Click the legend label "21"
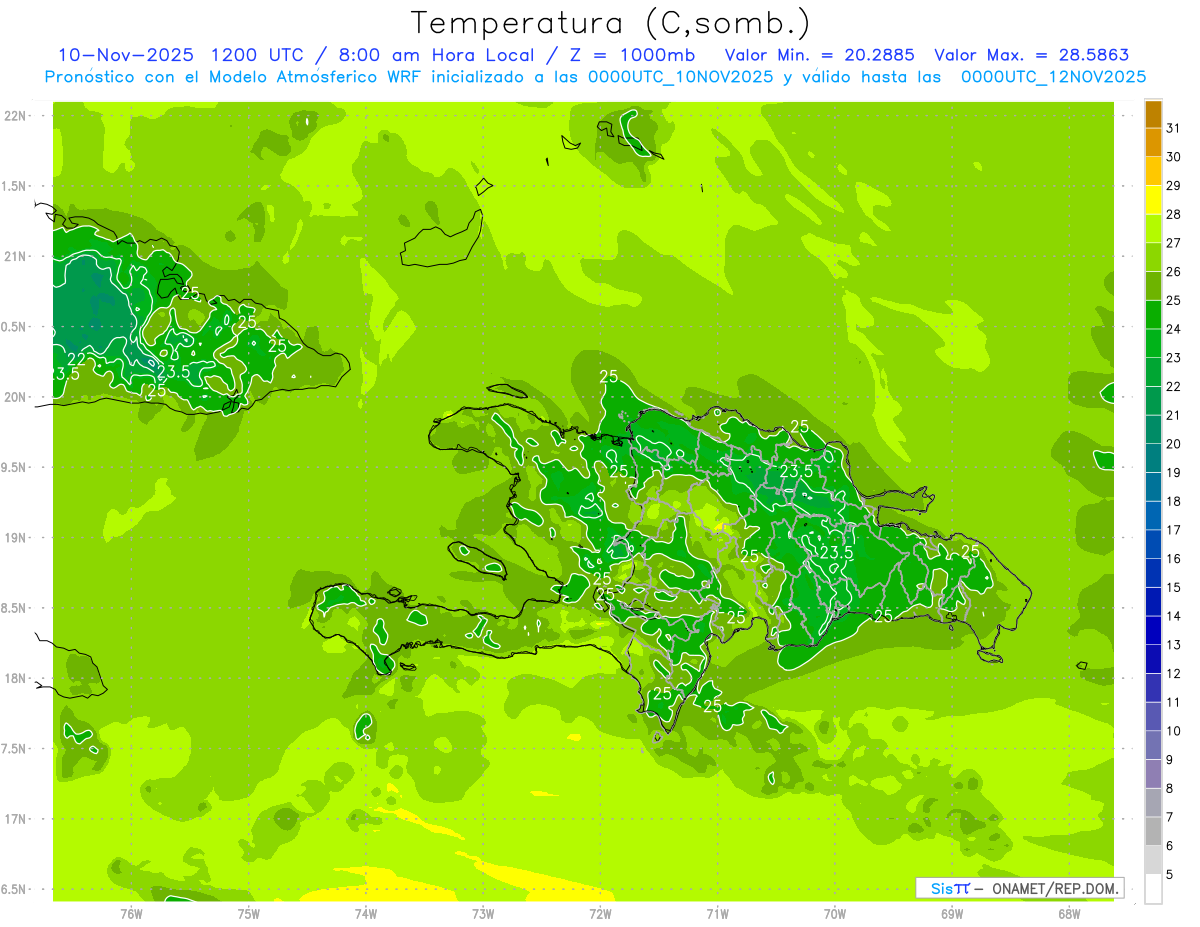The width and height of the screenshot is (1200, 927). click(x=1173, y=415)
